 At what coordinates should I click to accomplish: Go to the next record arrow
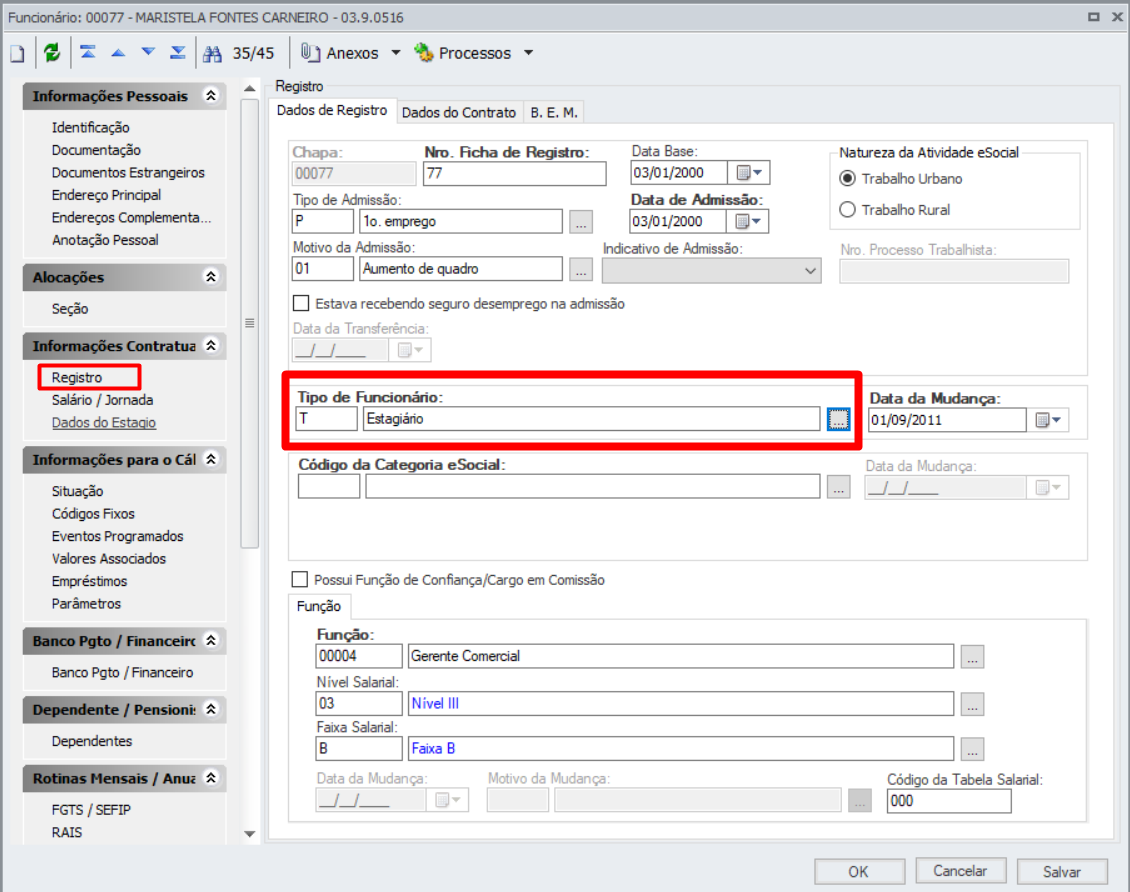pyautogui.click(x=148, y=53)
